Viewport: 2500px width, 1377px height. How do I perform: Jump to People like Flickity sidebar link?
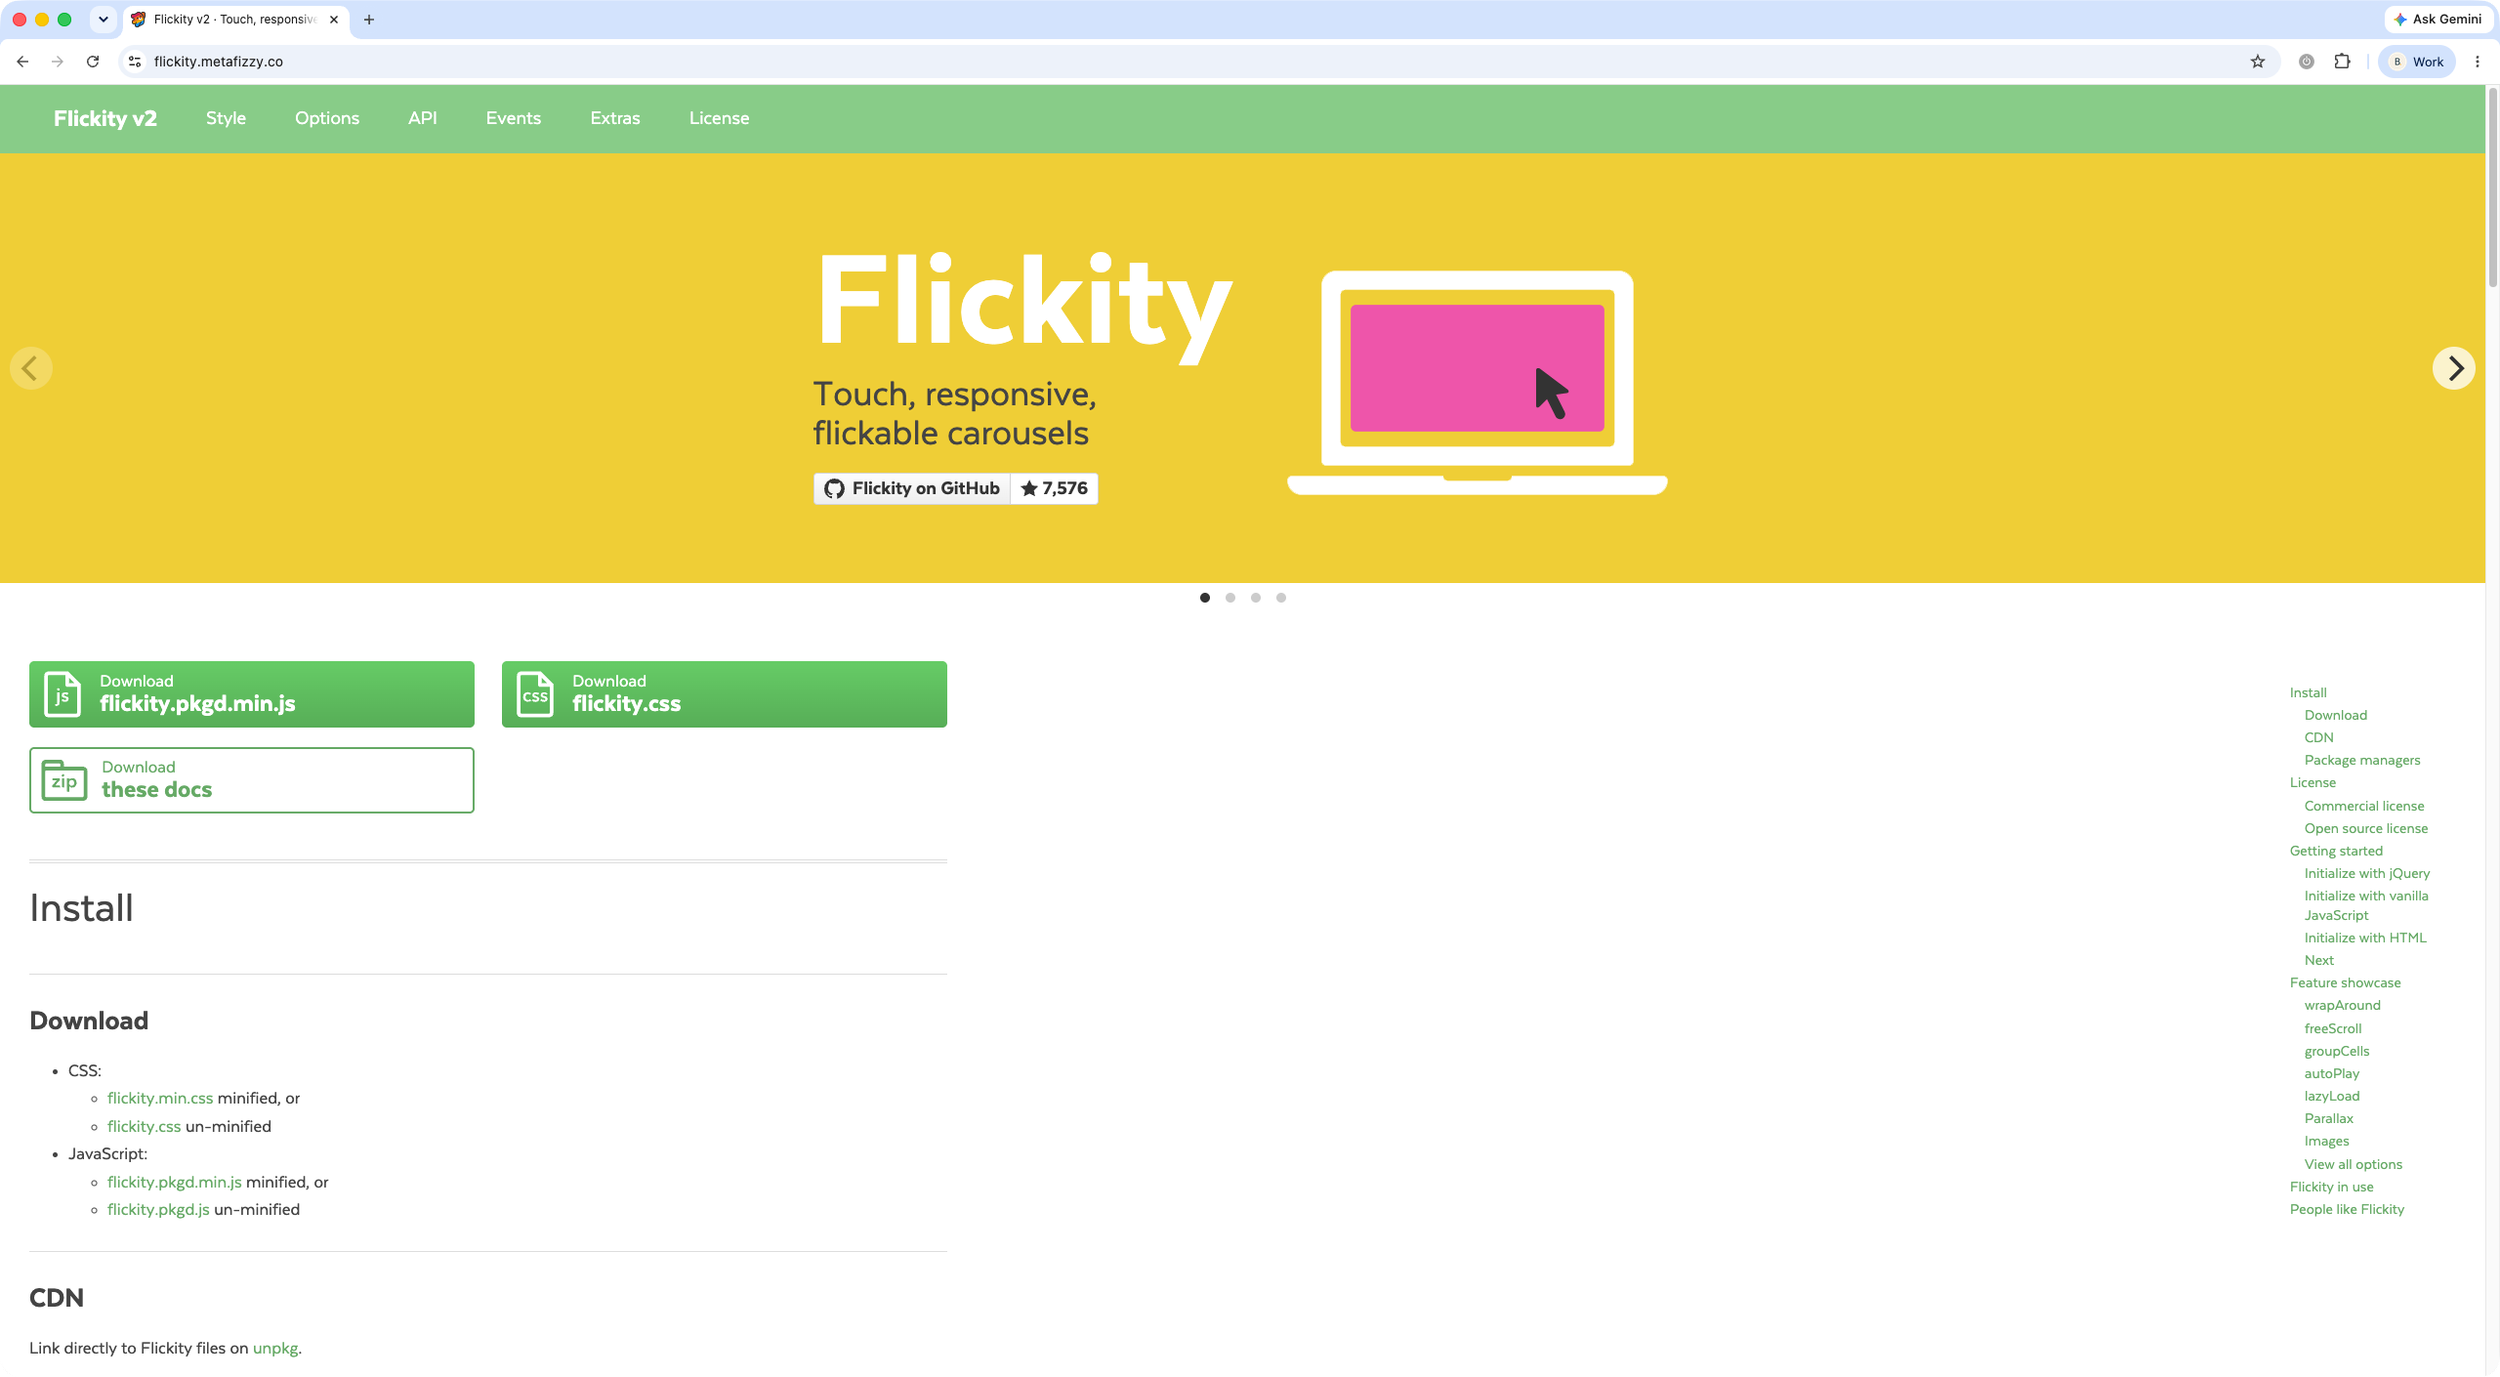(x=2347, y=1210)
